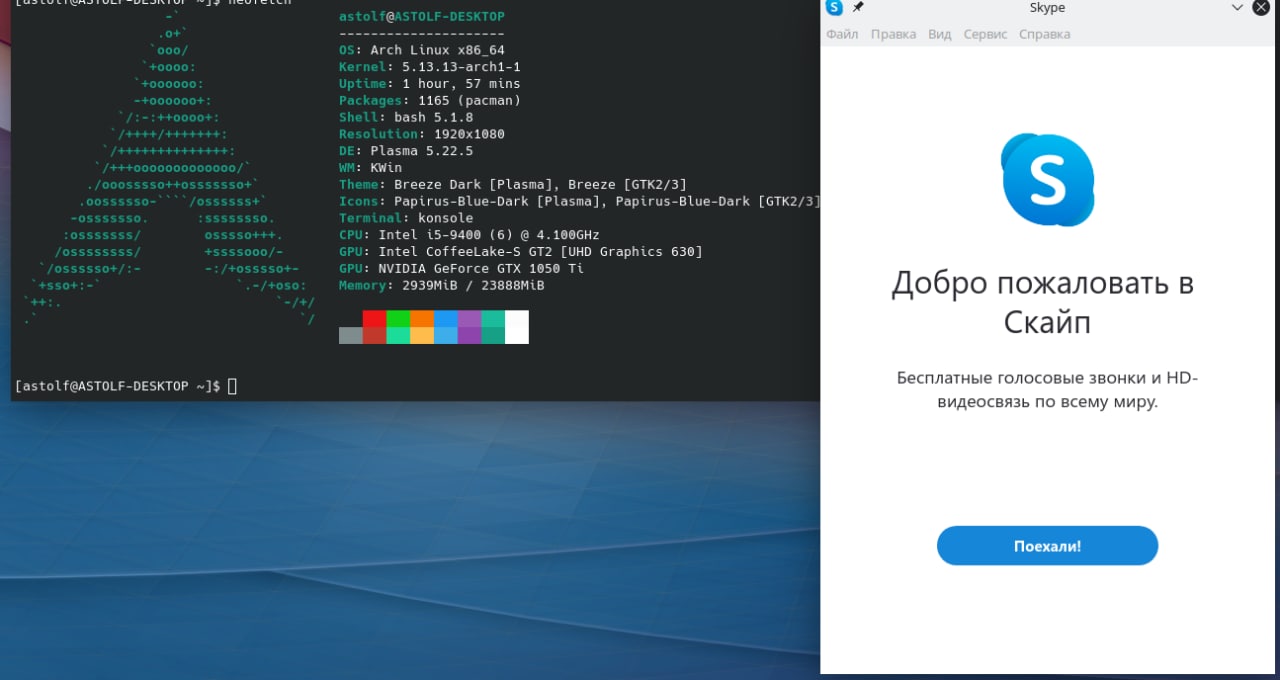Screen dimensions: 1280x680
Task: Click the DE: Plasma 5.22.5 line
Action: tap(406, 151)
